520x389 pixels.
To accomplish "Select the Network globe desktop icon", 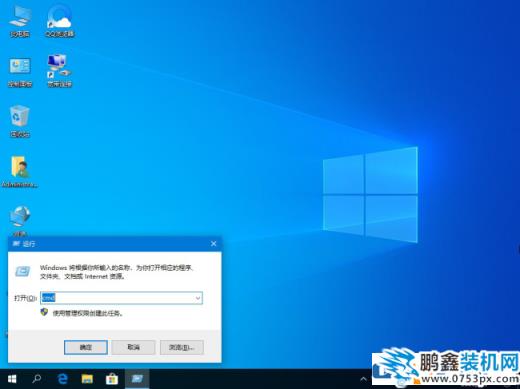I will pyautogui.click(x=20, y=220).
